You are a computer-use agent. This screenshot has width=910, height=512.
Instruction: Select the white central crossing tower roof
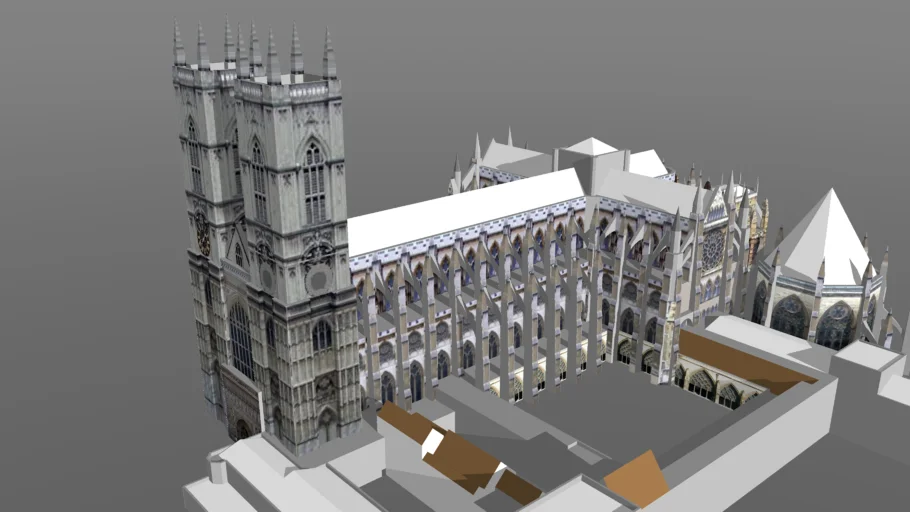coord(592,146)
